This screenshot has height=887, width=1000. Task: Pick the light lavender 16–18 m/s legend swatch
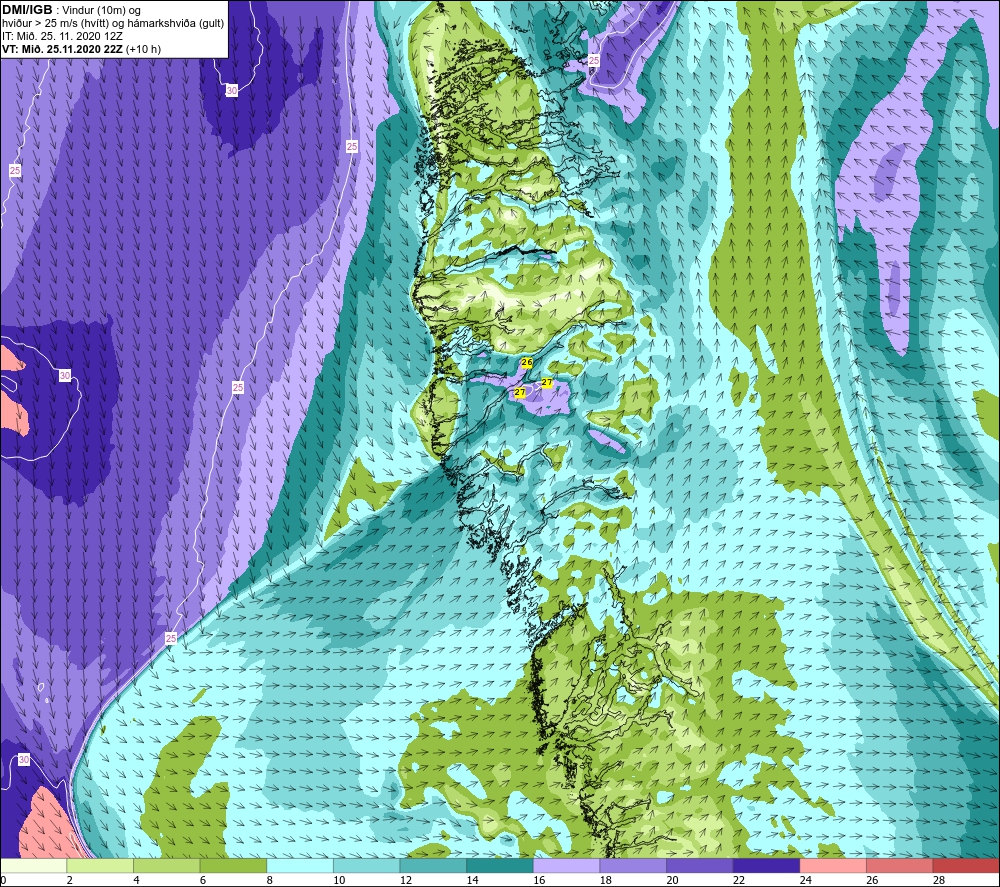coord(566,865)
